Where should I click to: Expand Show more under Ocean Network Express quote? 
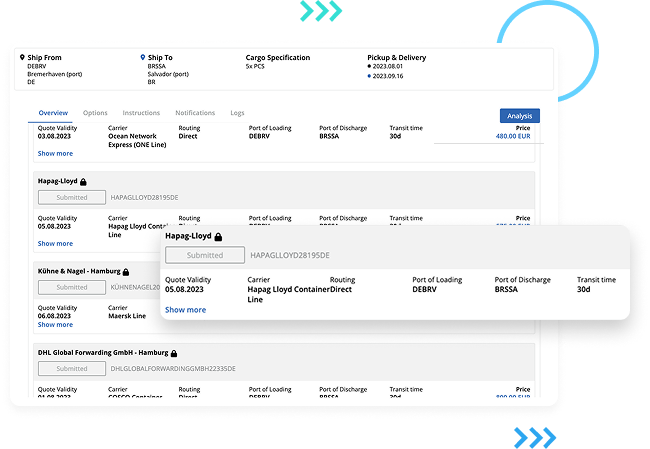click(55, 154)
